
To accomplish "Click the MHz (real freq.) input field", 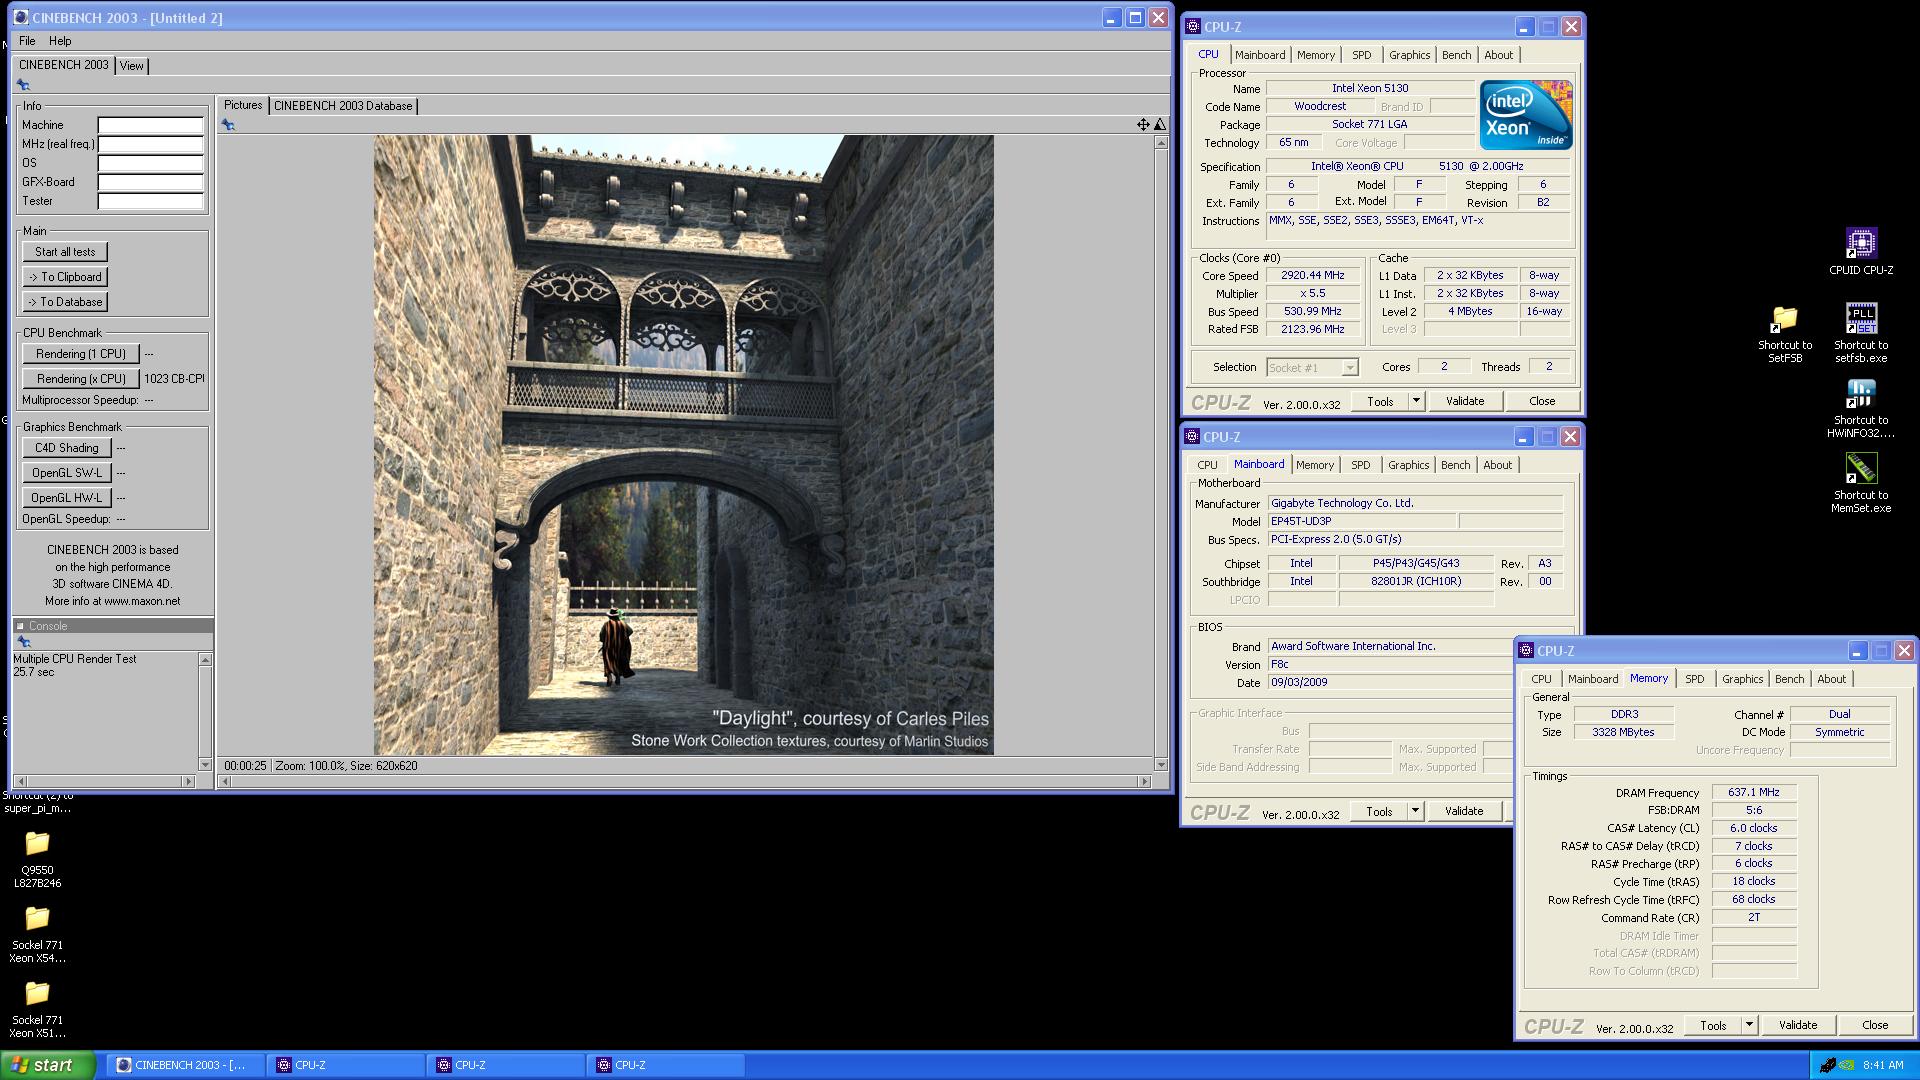I will tap(151, 144).
